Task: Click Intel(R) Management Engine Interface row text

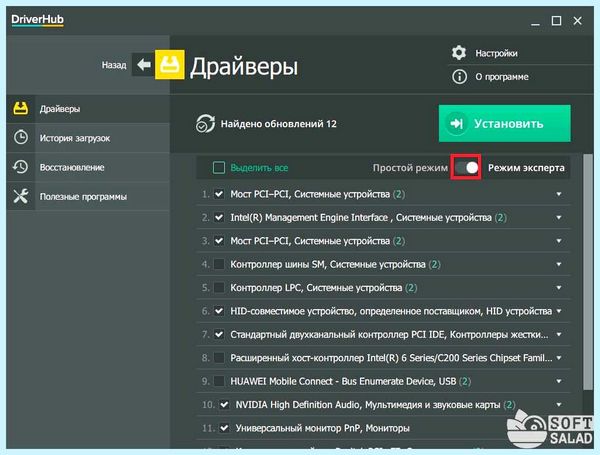Action: coord(368,218)
